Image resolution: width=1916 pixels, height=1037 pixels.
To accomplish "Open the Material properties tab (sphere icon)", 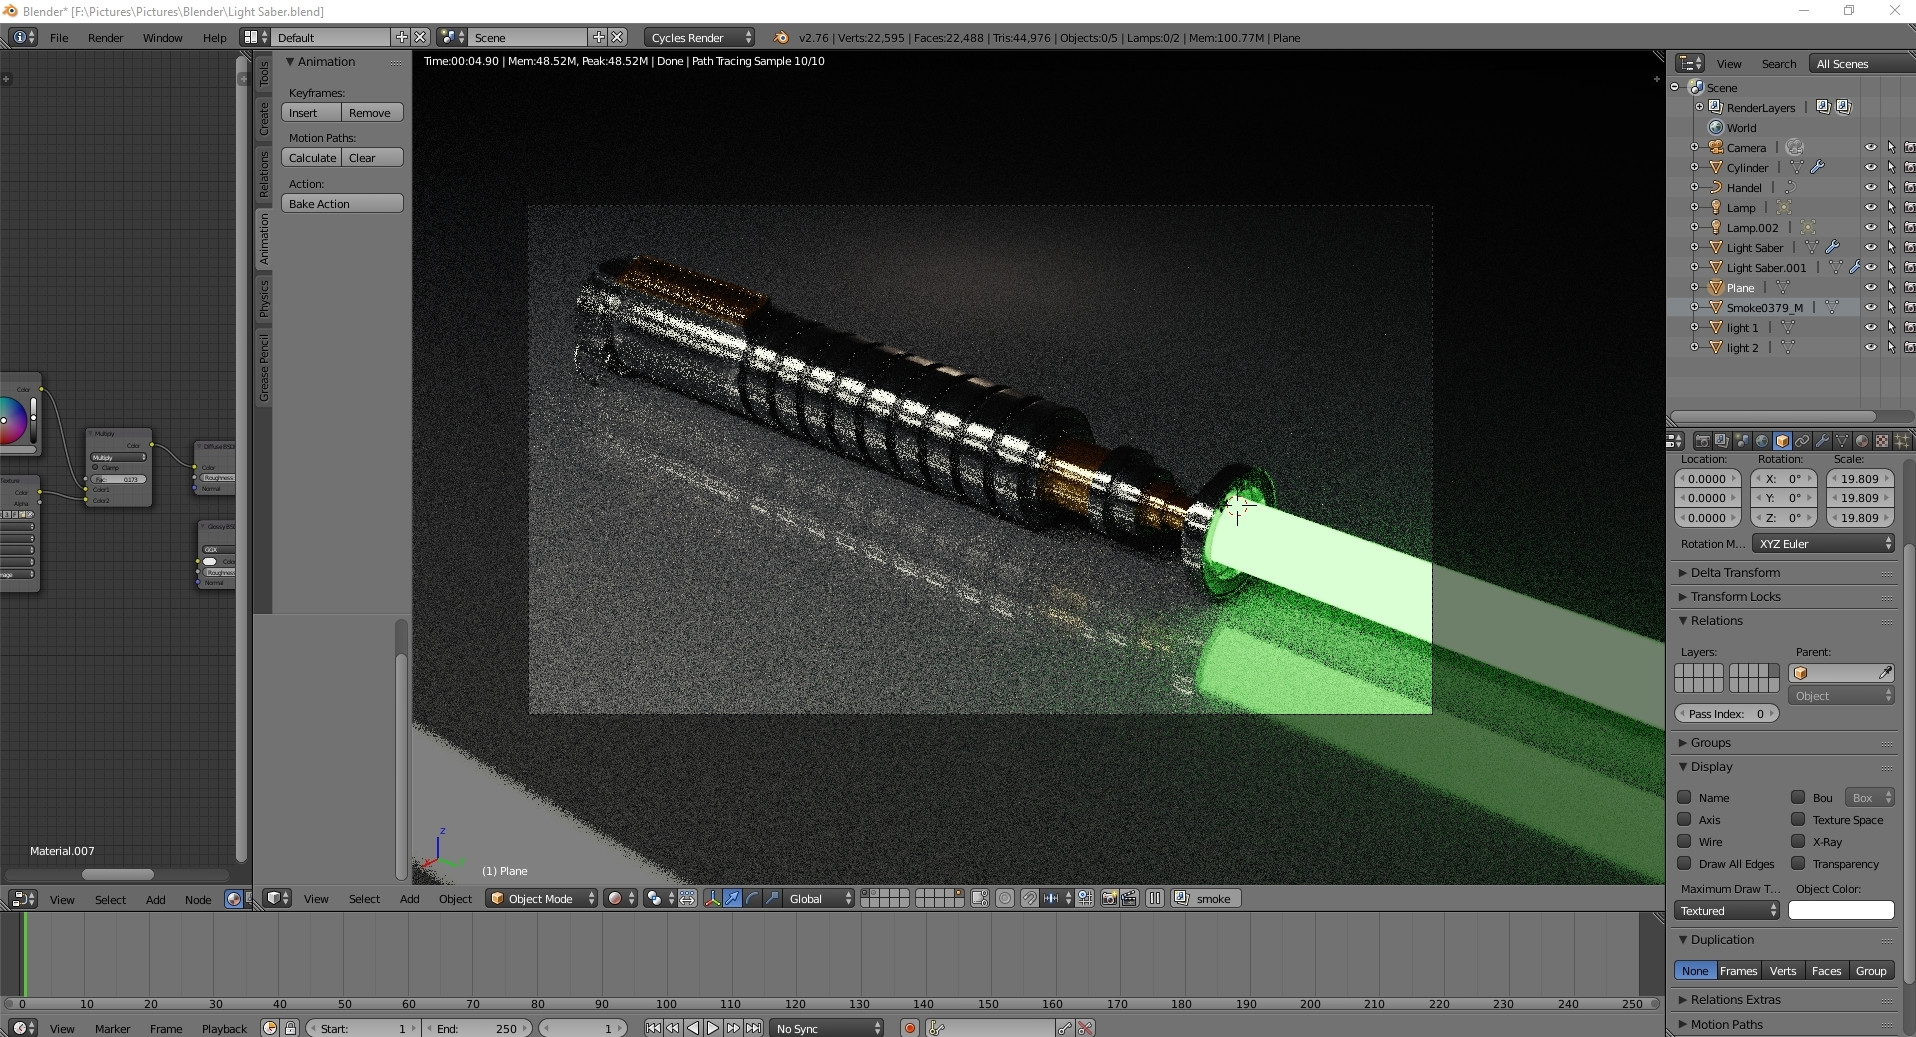I will [x=1861, y=441].
